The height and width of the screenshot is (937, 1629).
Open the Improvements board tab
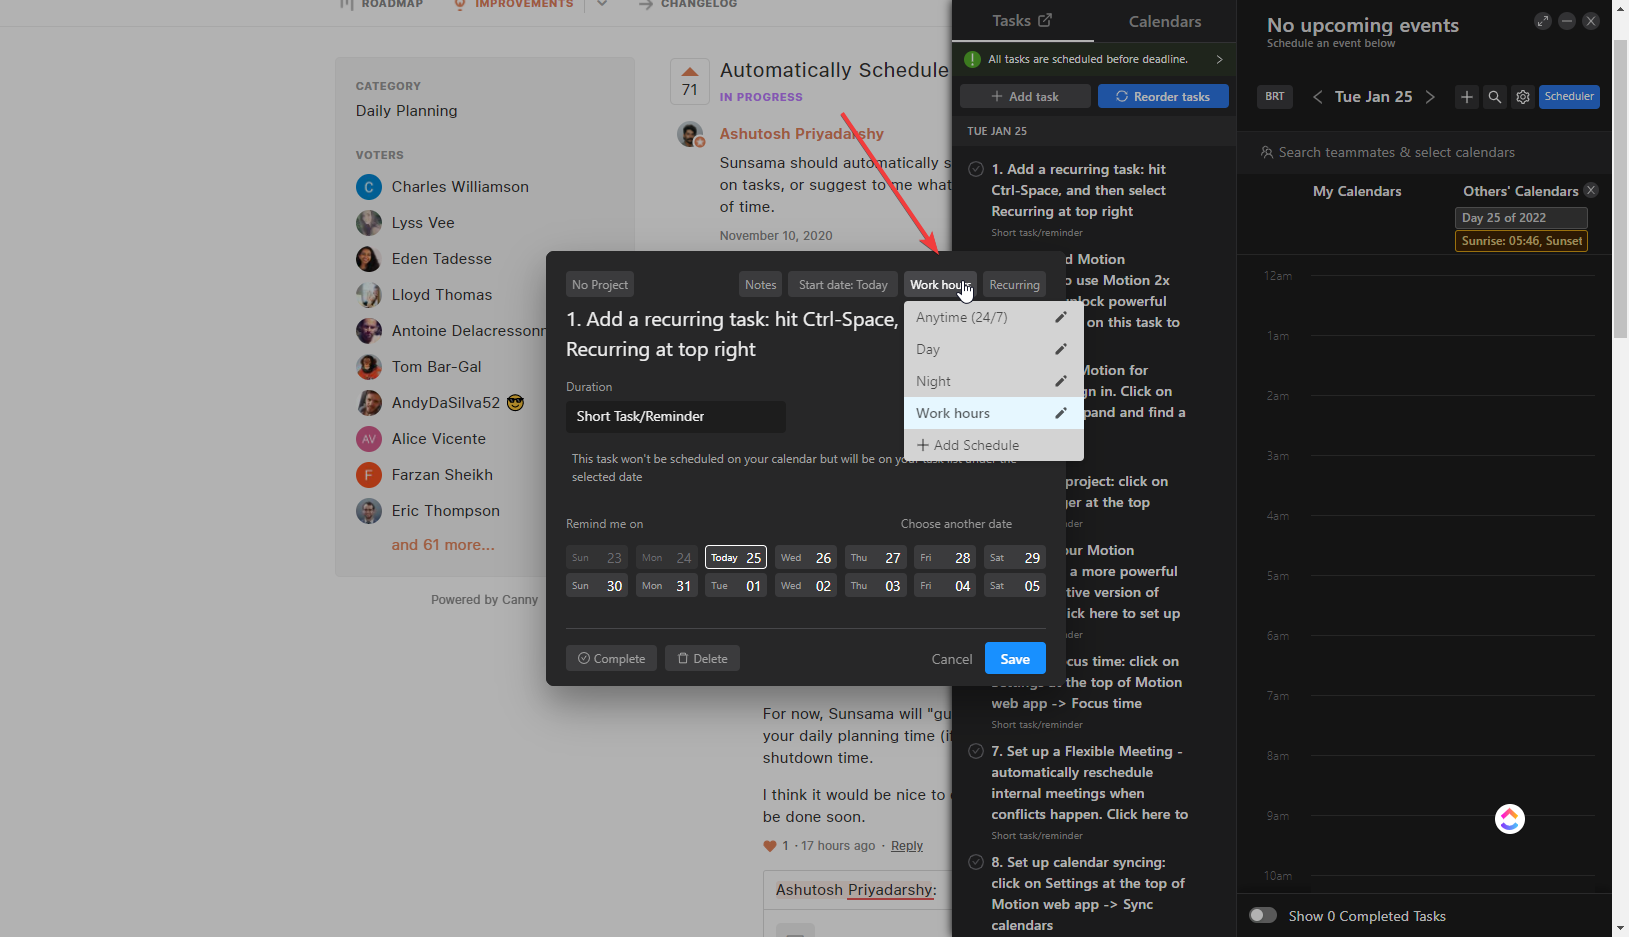513,5
